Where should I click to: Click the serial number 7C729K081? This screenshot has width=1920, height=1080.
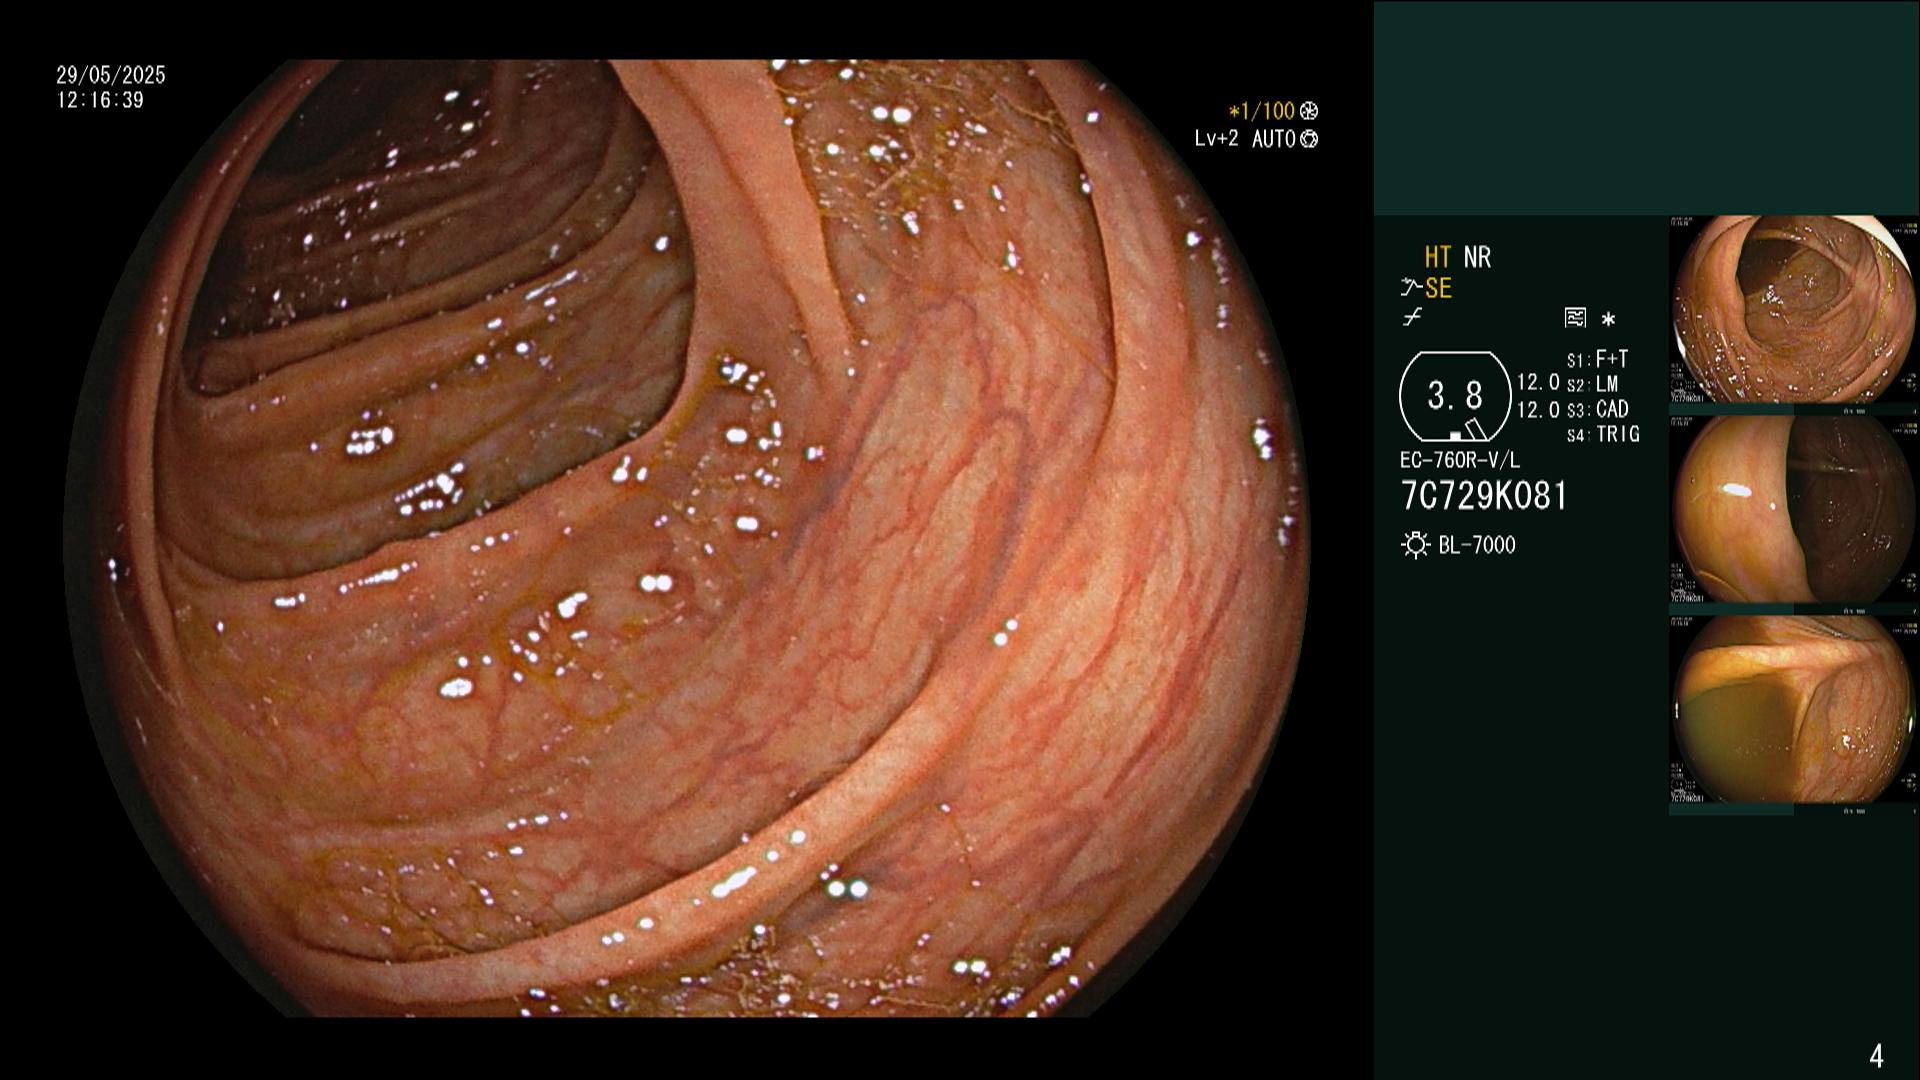(1484, 496)
